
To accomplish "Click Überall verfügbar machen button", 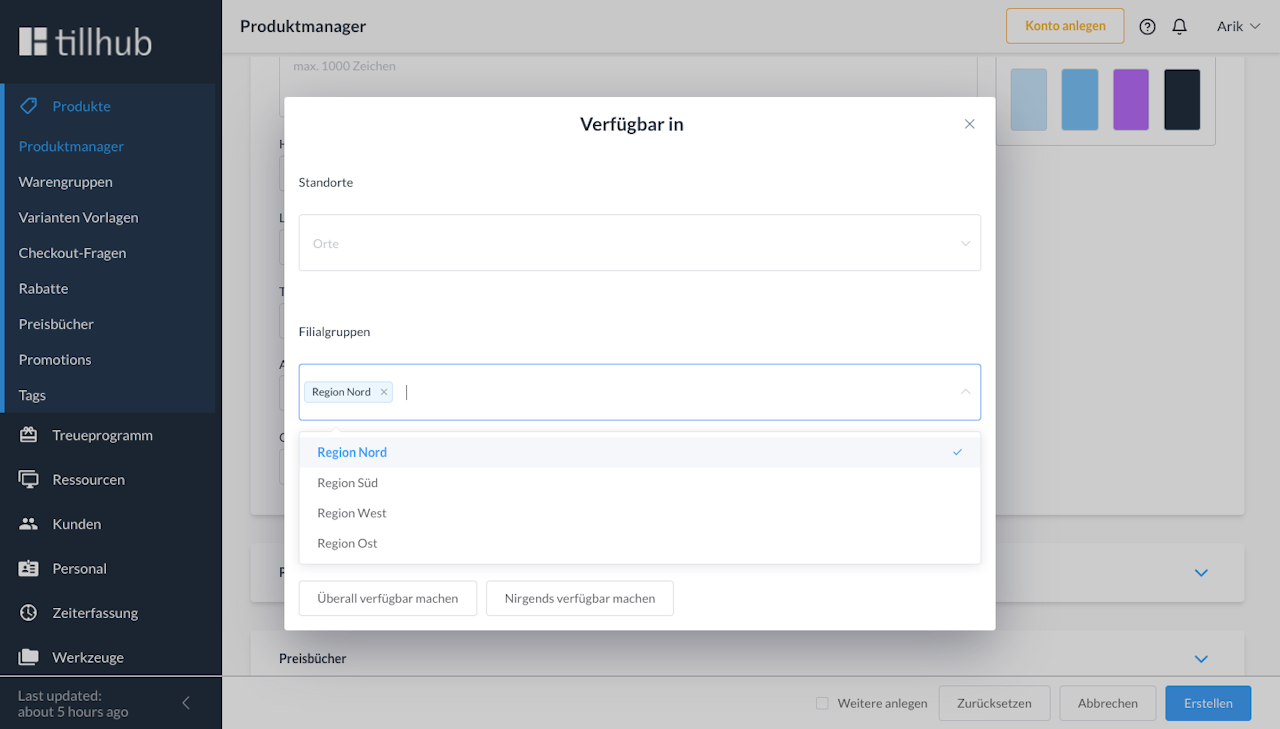I will click(x=387, y=598).
